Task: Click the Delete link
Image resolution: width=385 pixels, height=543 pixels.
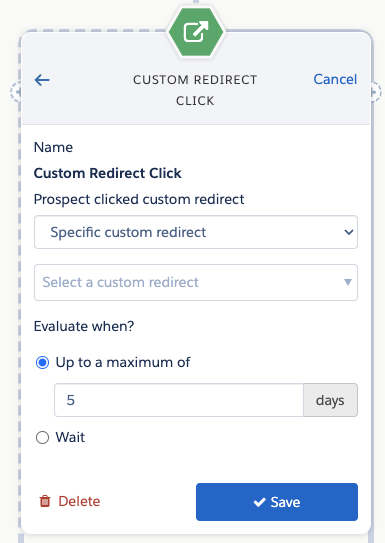Action: point(79,501)
